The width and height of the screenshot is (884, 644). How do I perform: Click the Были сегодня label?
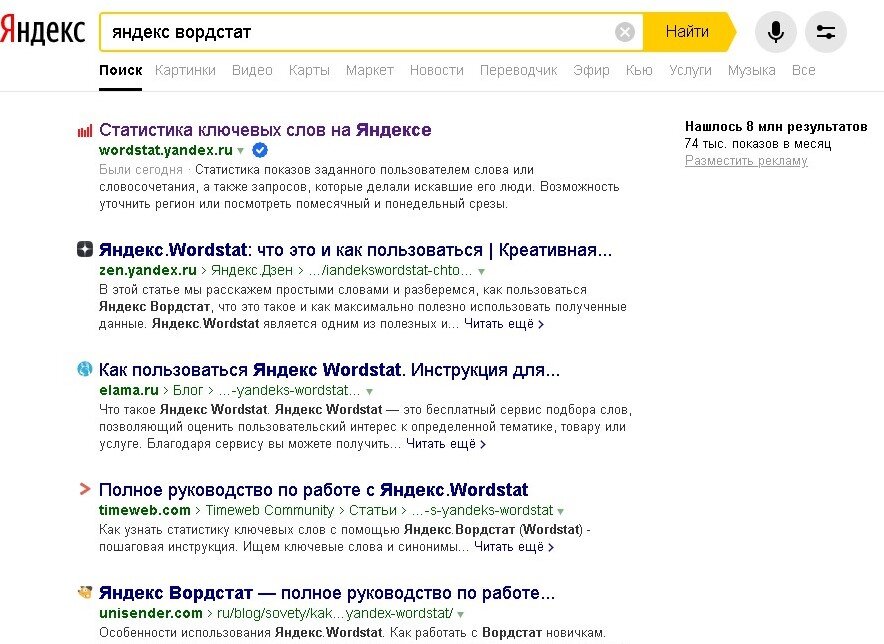click(141, 170)
